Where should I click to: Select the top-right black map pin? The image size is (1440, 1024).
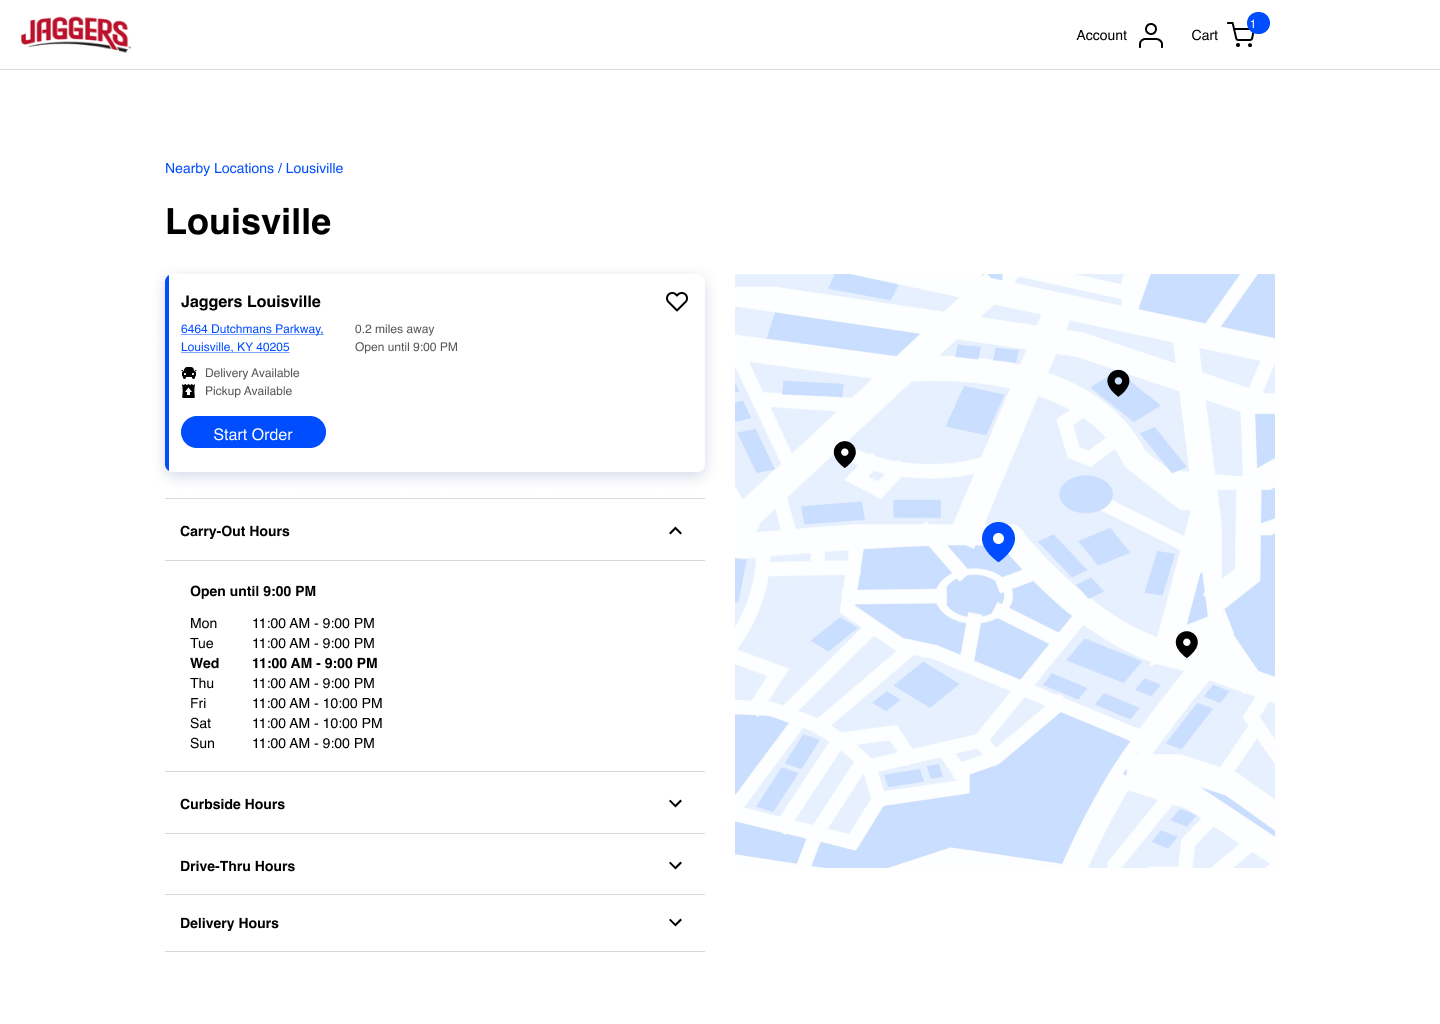[x=1118, y=383]
